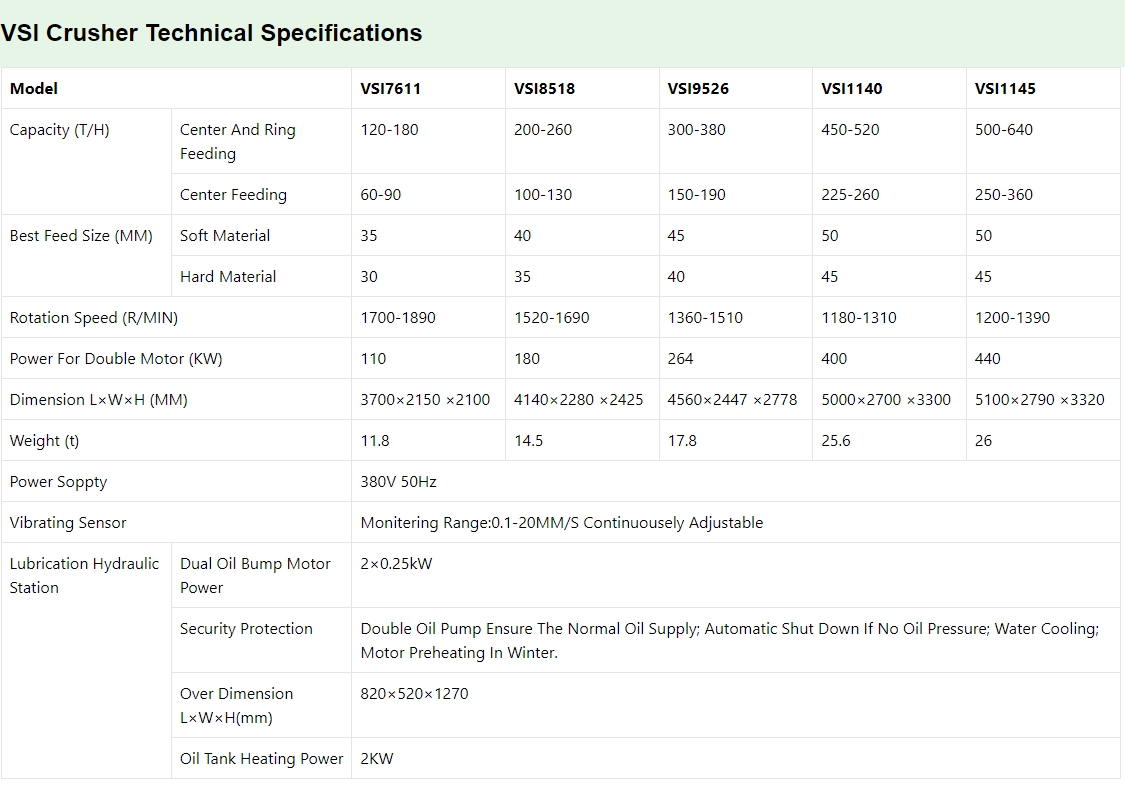Click the Capacity (T/H) row label

click(59, 130)
